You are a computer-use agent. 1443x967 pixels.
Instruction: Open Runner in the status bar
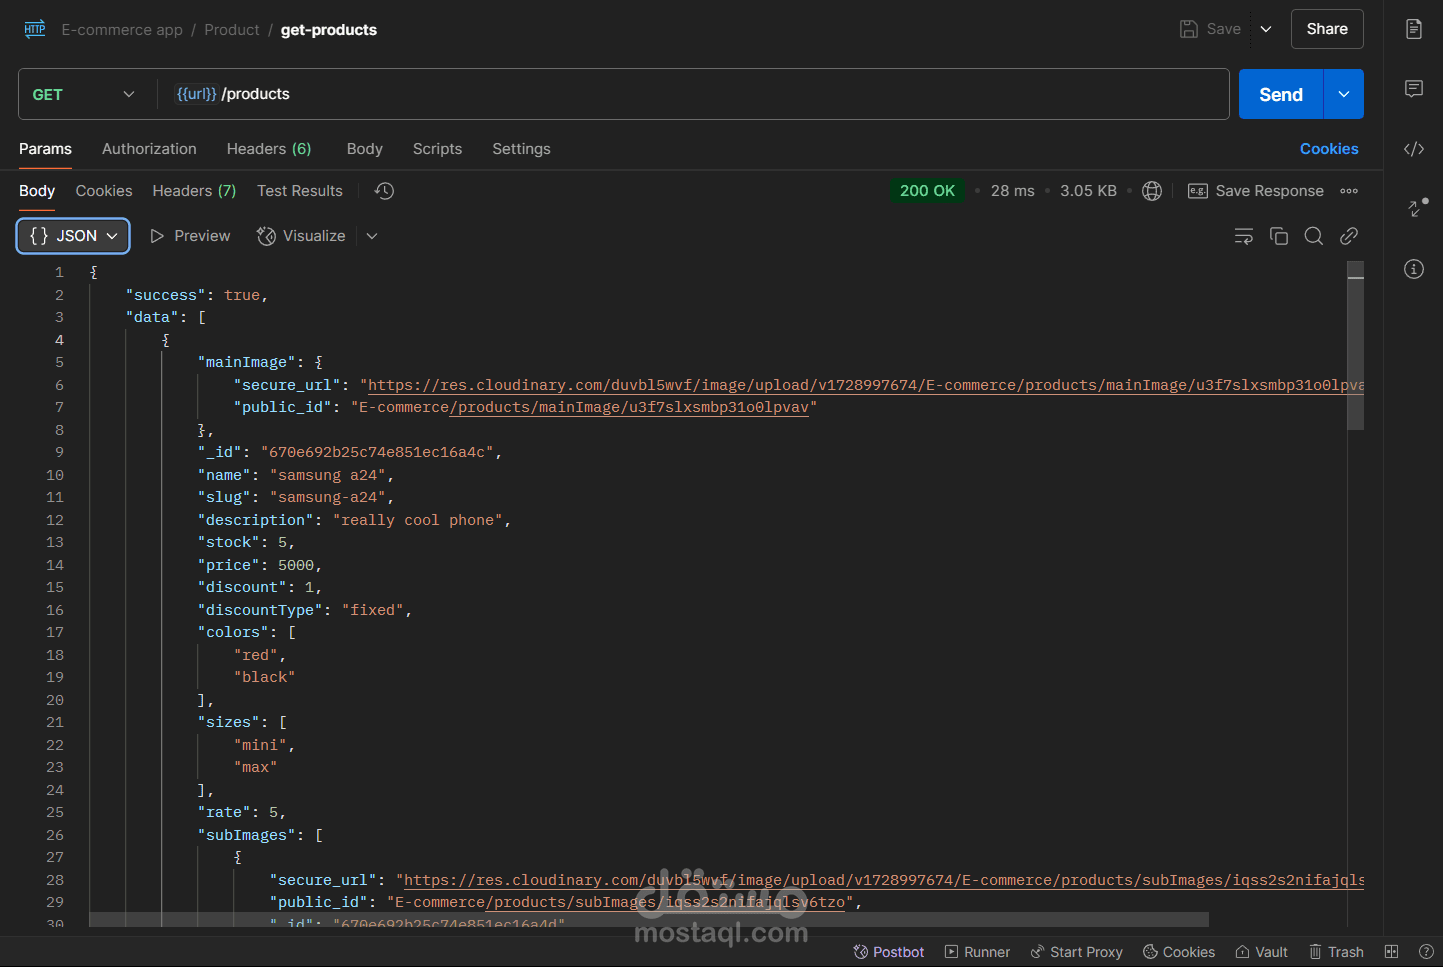(x=977, y=952)
